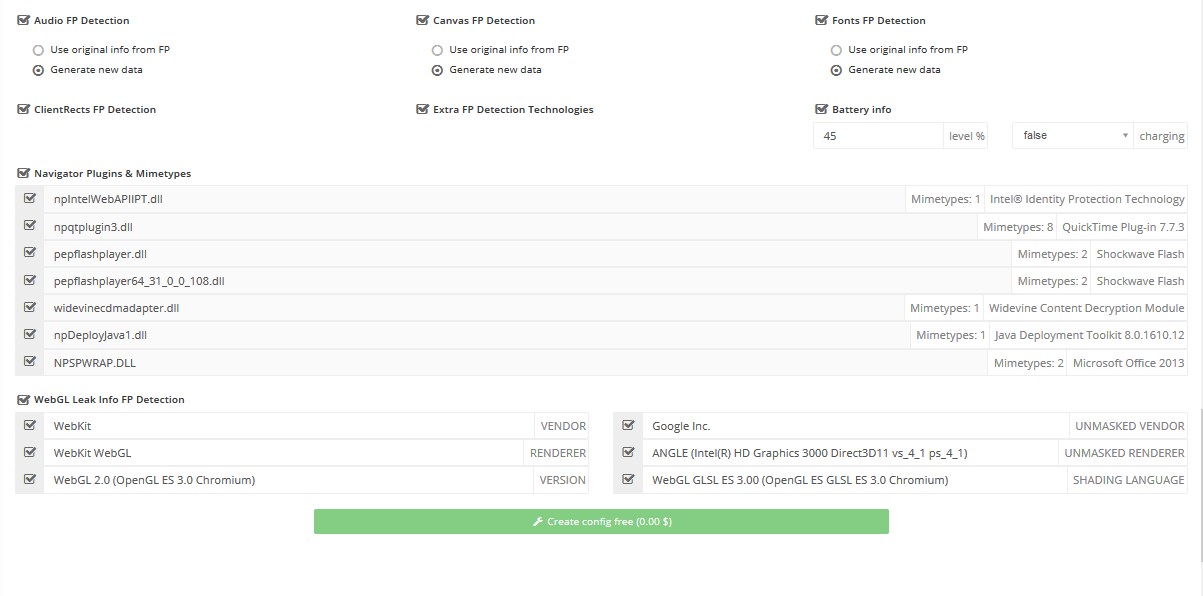Select 'Use original info from FP' for Canvas
Viewport: 1203px width, 596px height.
point(438,50)
